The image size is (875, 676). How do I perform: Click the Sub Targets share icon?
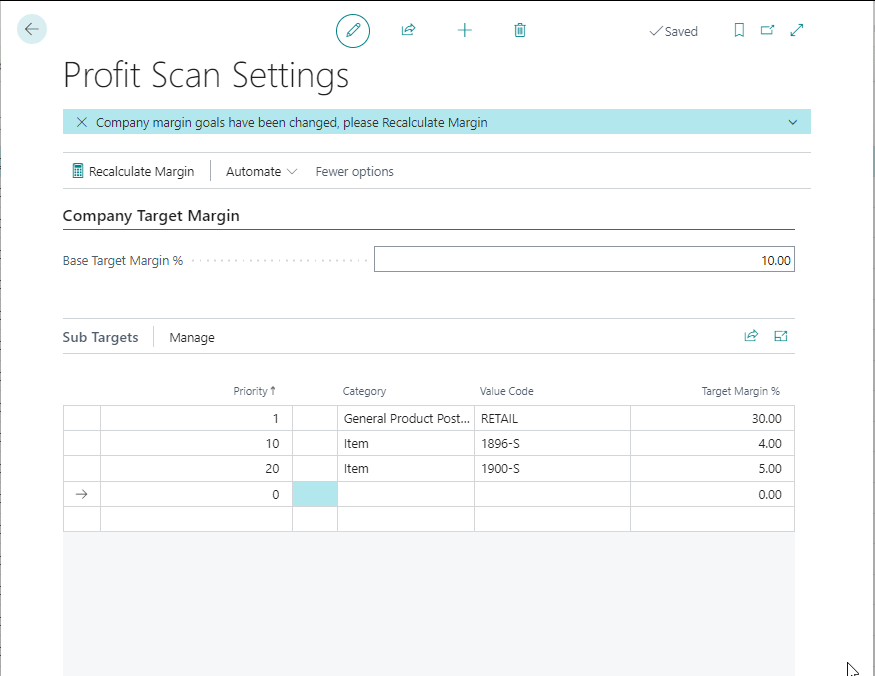[751, 337]
